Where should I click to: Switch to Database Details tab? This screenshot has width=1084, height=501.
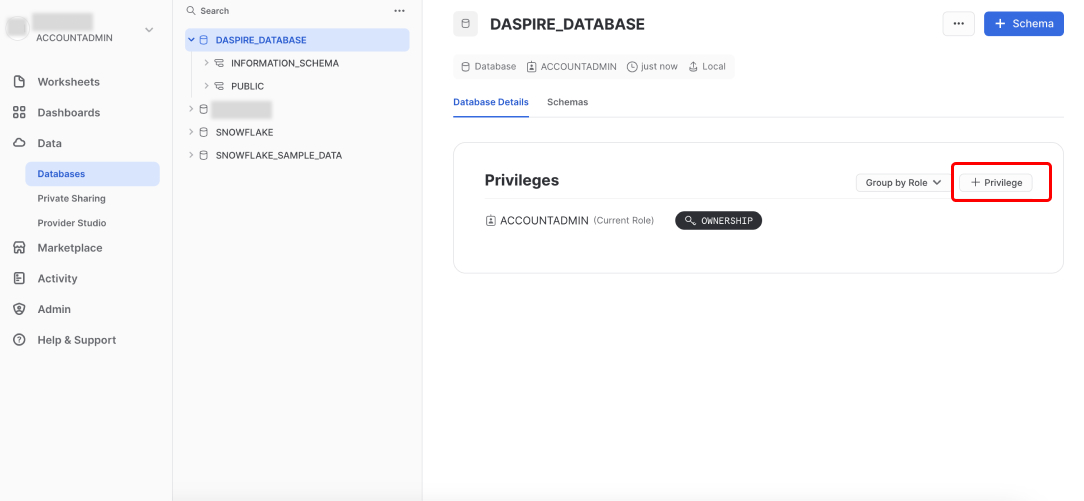click(491, 102)
